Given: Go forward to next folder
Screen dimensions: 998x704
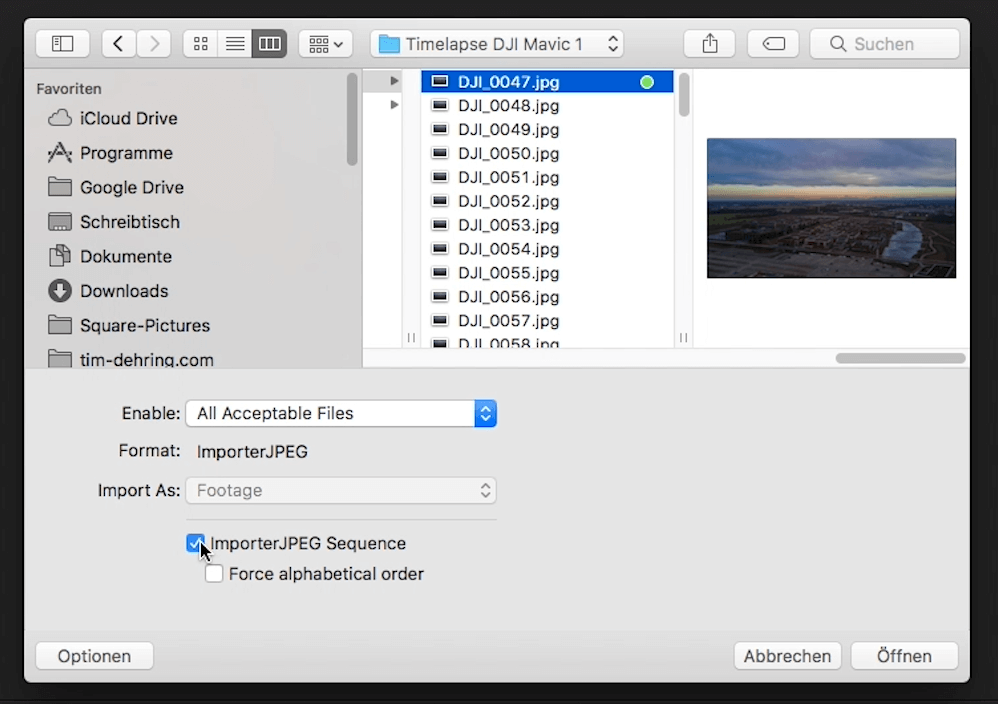Looking at the screenshot, I should click(153, 44).
